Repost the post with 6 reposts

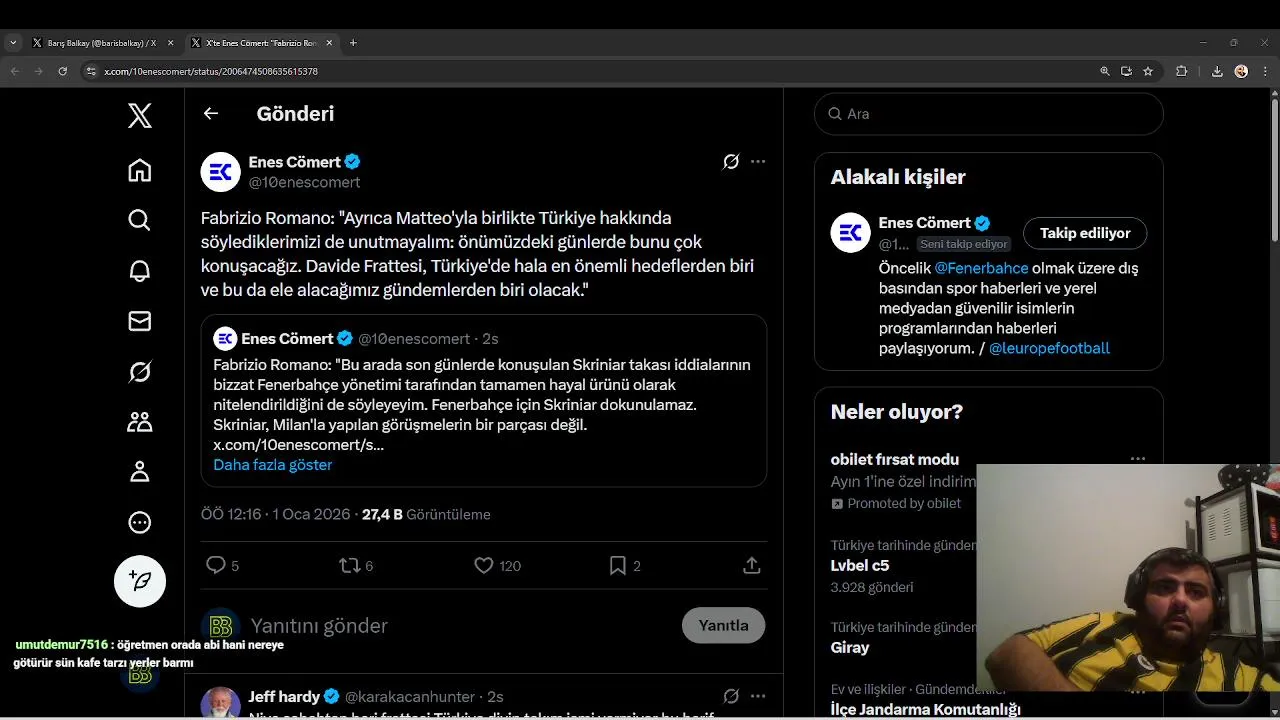click(x=350, y=565)
